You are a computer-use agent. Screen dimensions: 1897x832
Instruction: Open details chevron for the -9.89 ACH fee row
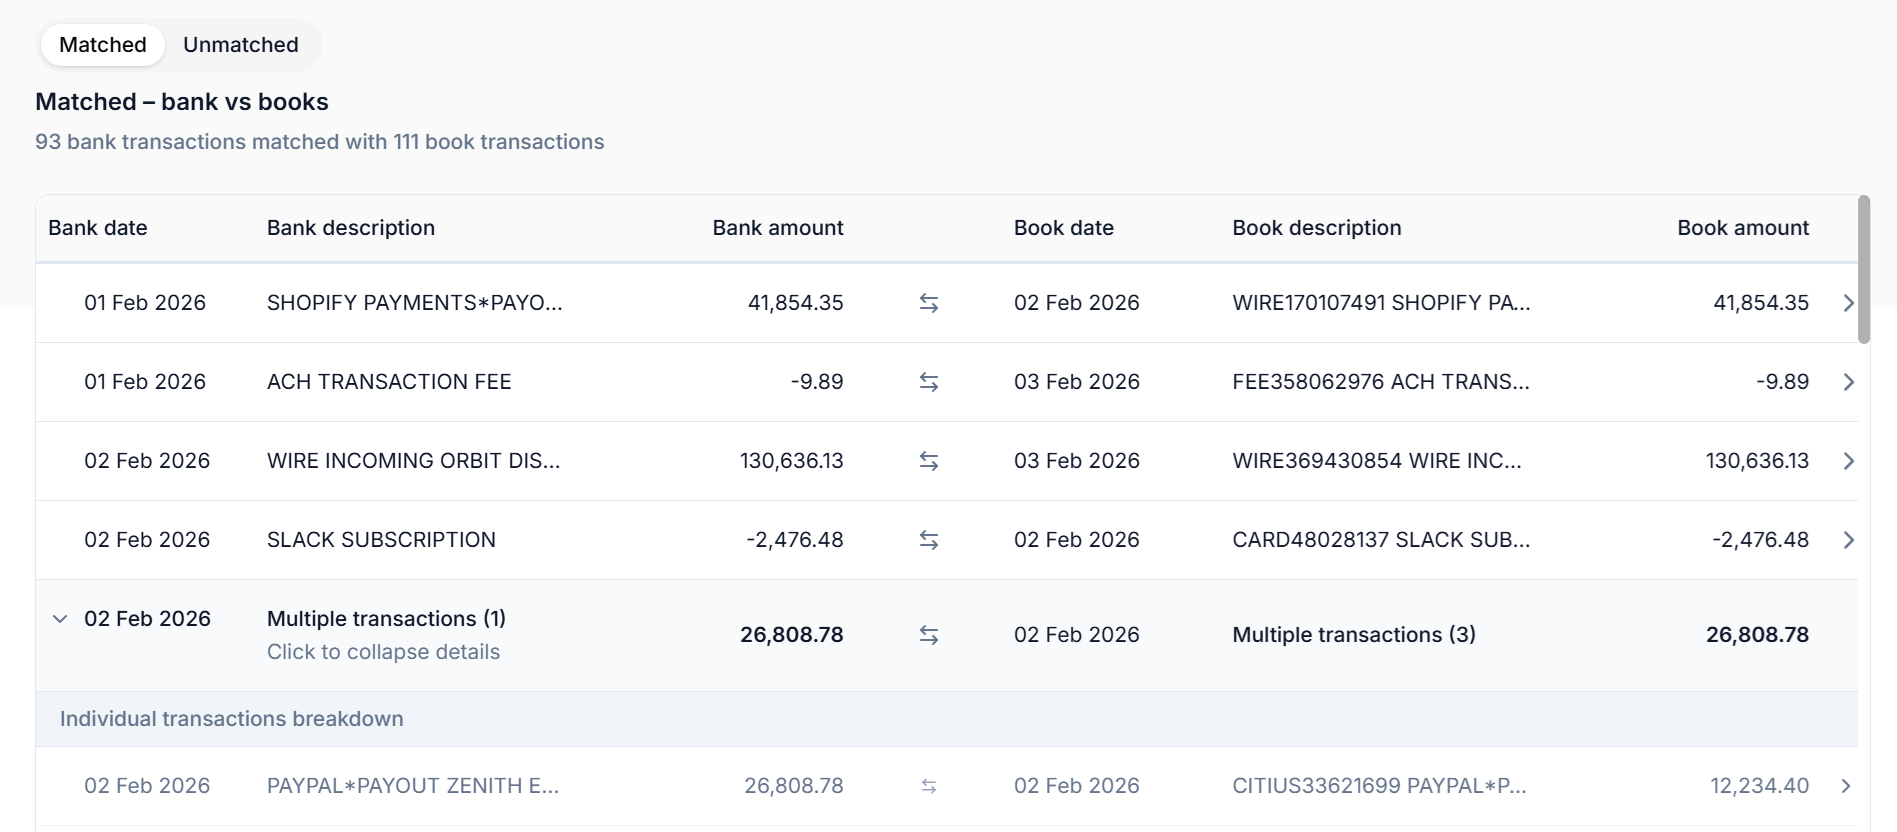coord(1848,382)
